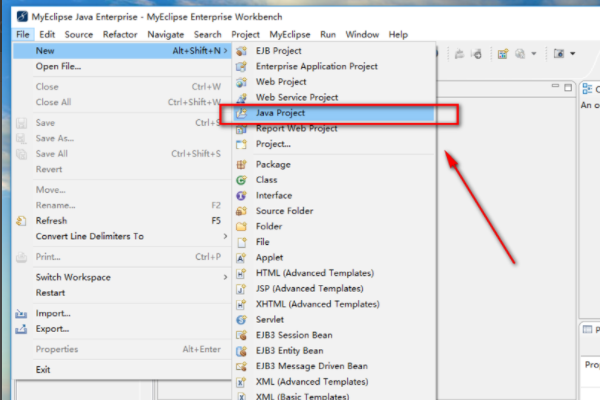Select Web Service Project entry
The height and width of the screenshot is (400, 600).
[297, 97]
